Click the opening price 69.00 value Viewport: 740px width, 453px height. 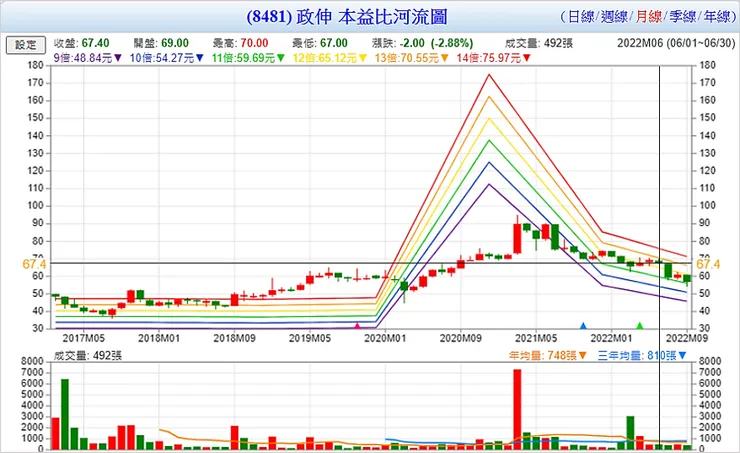[x=175, y=43]
